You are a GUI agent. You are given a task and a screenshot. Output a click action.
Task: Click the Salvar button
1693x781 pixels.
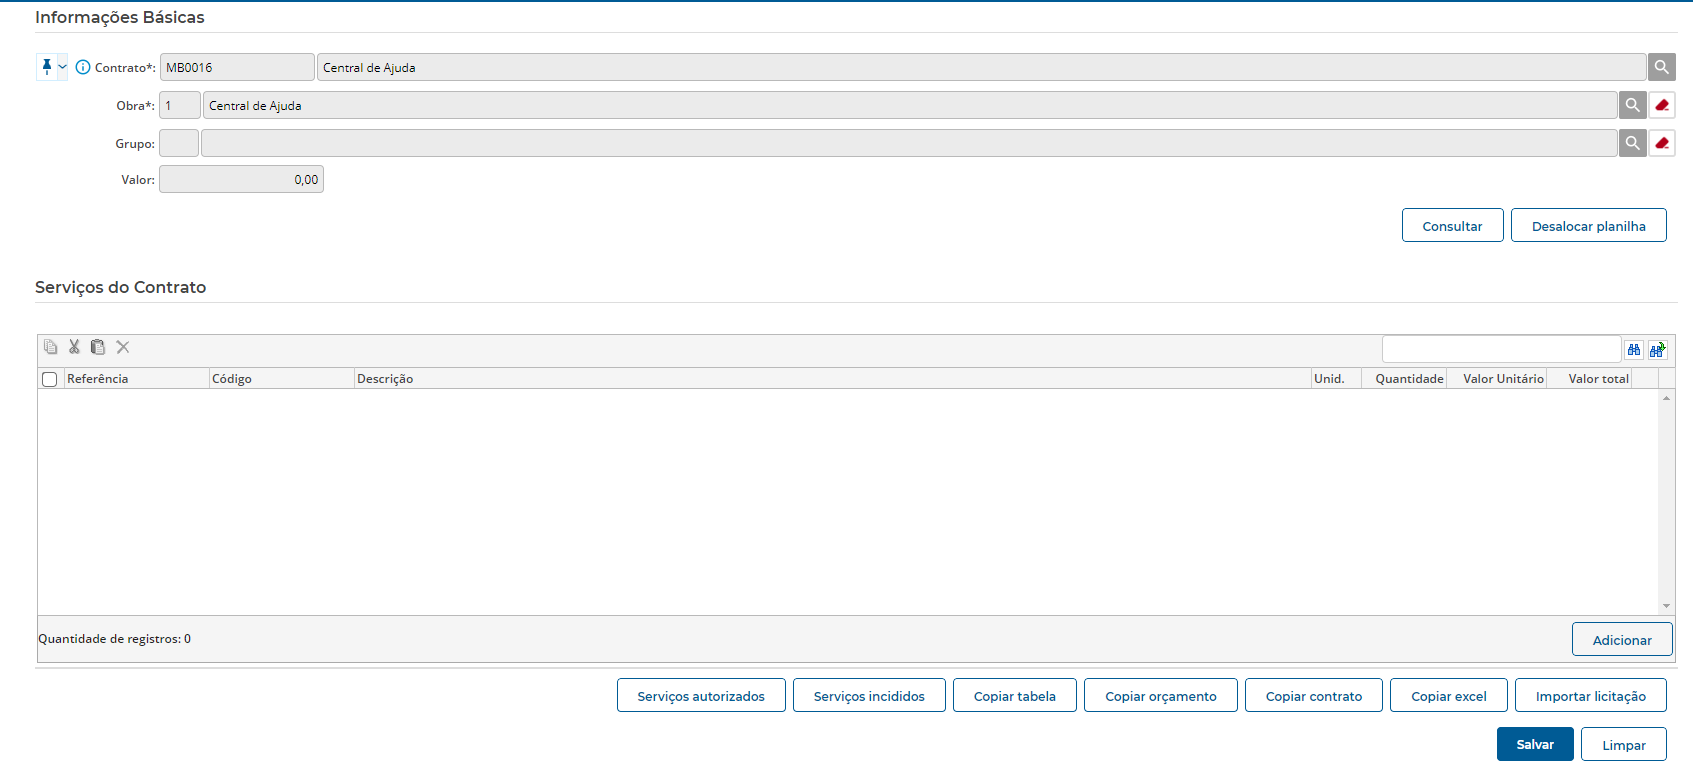pyautogui.click(x=1534, y=744)
